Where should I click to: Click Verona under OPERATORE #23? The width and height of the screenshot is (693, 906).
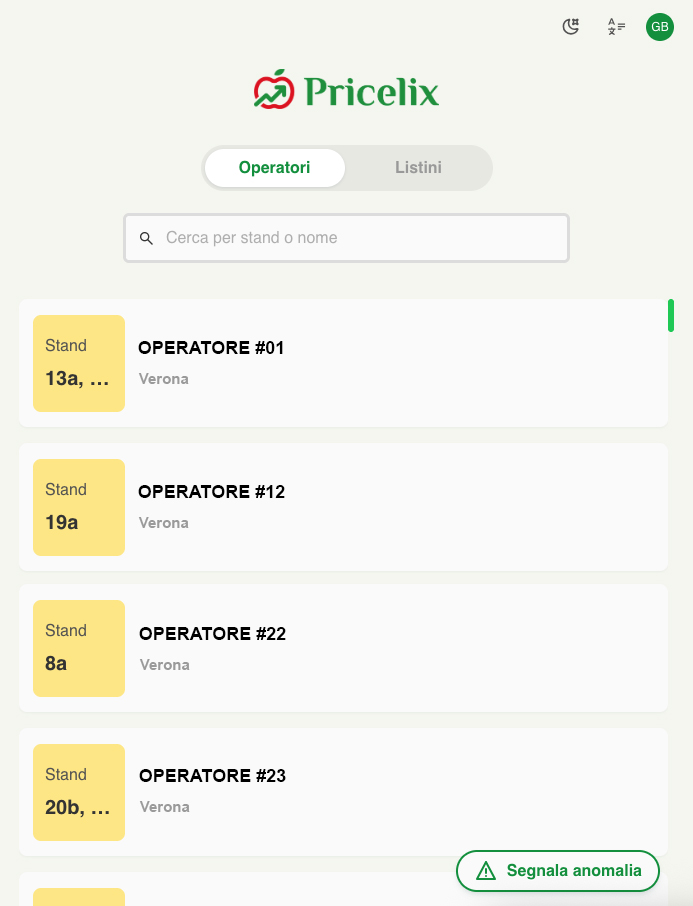point(165,807)
